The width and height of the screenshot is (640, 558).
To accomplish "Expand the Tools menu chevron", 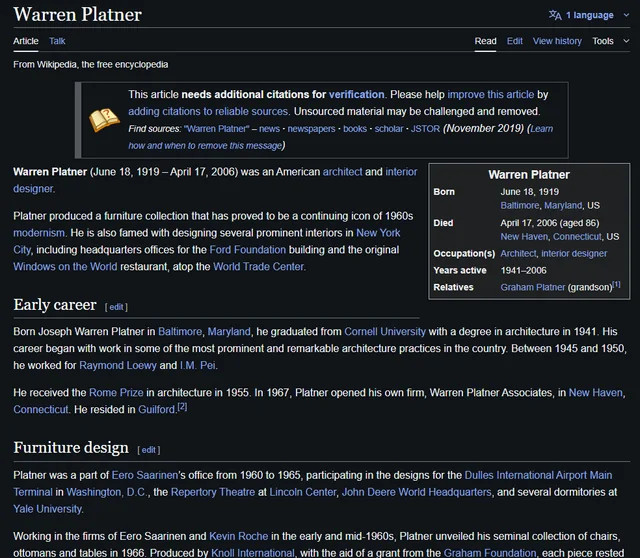I will pyautogui.click(x=626, y=41).
